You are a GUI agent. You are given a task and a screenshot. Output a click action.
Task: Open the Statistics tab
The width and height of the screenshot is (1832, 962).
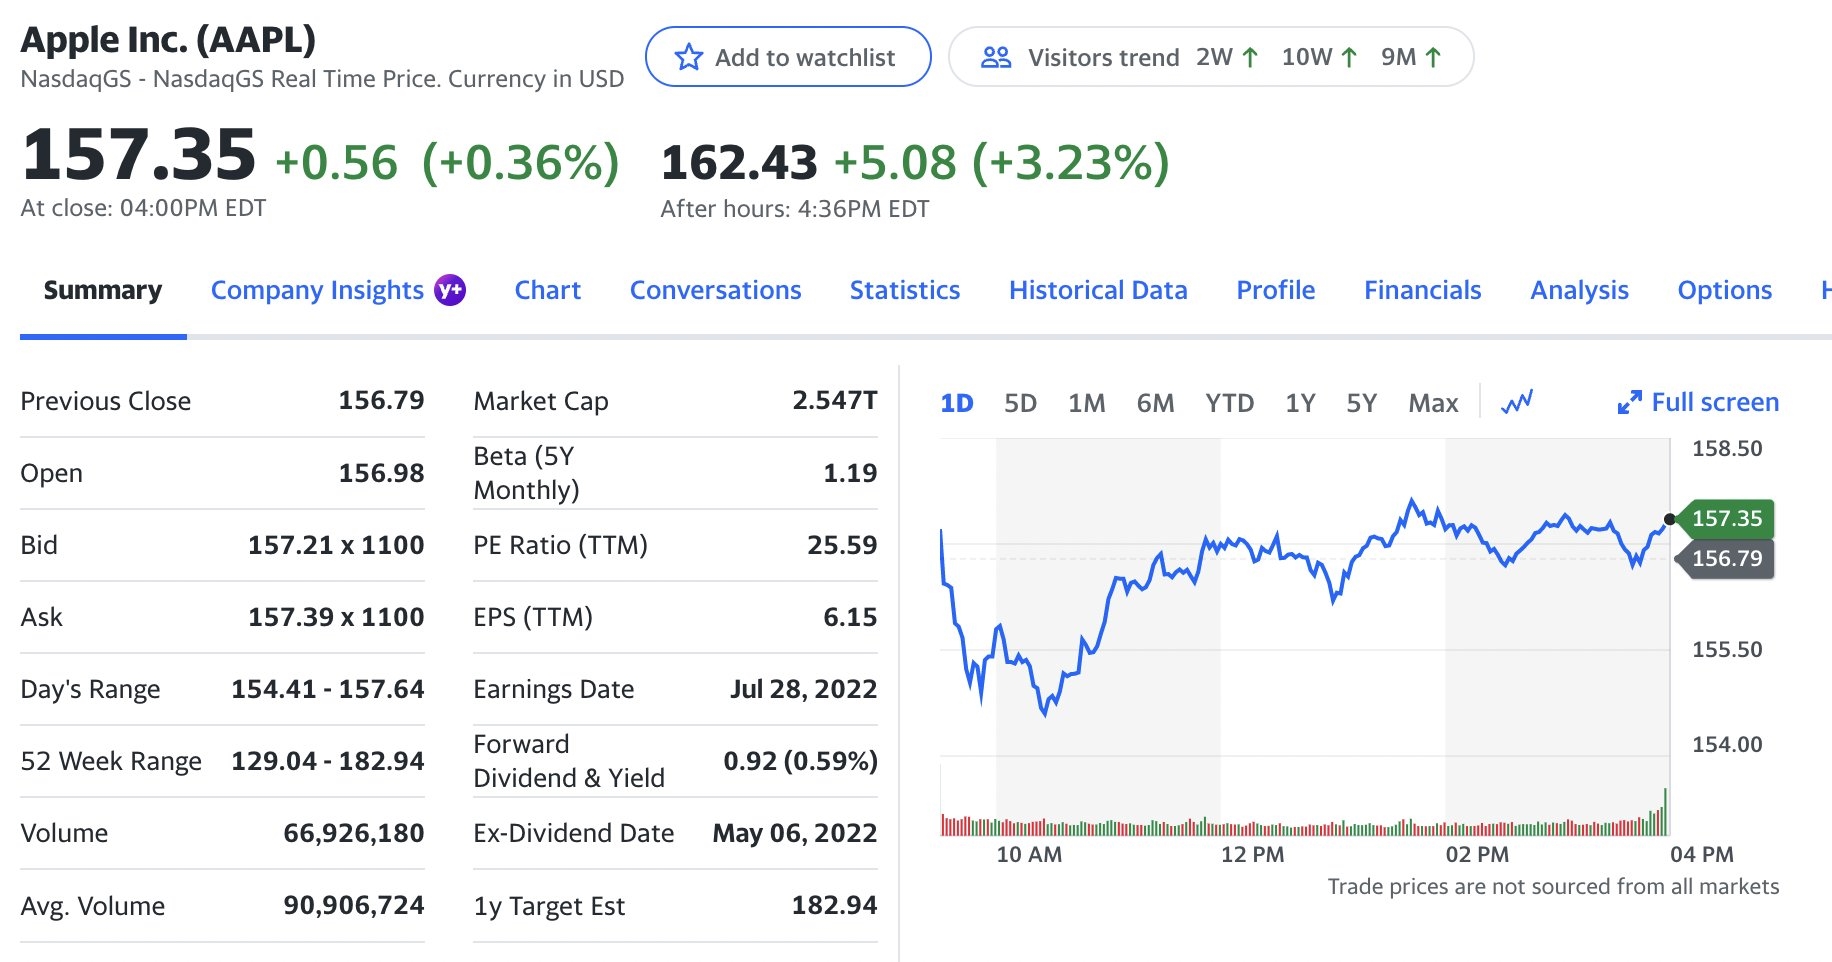[904, 290]
